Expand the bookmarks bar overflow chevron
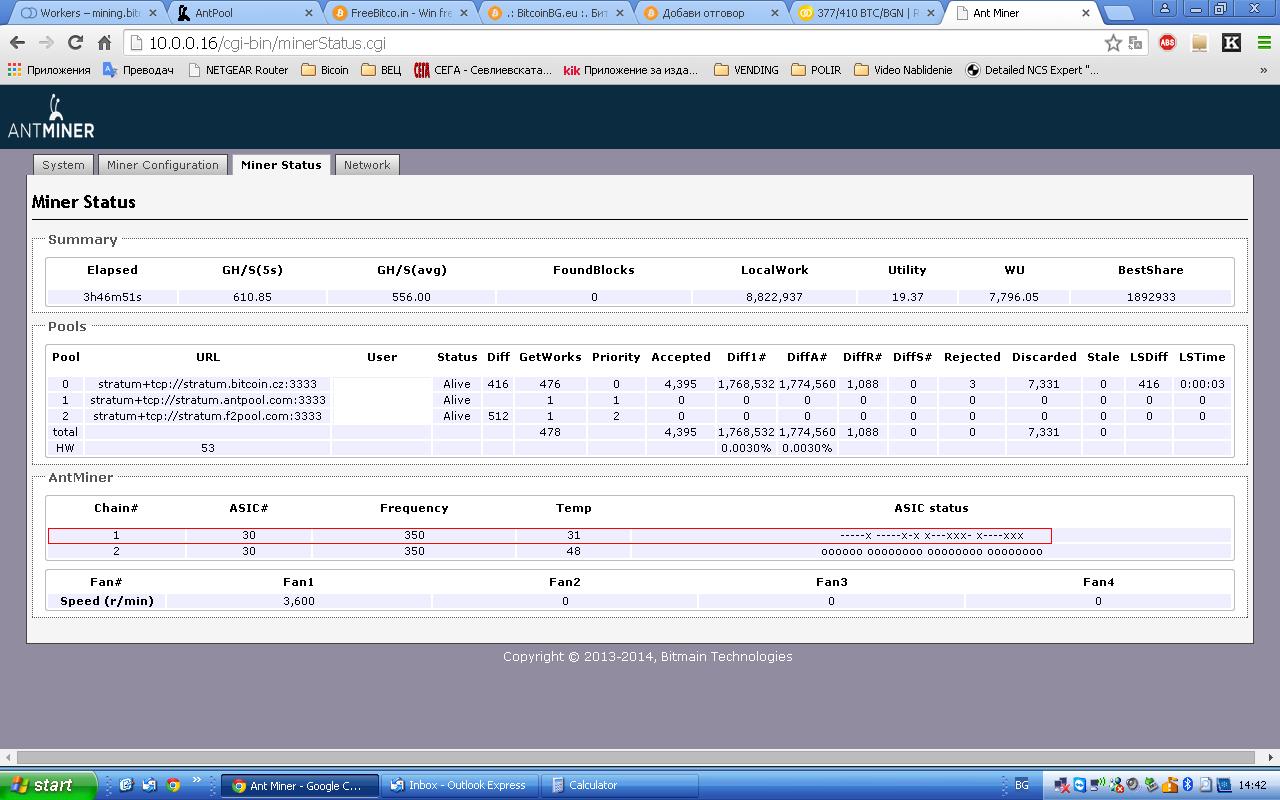 [x=1263, y=70]
